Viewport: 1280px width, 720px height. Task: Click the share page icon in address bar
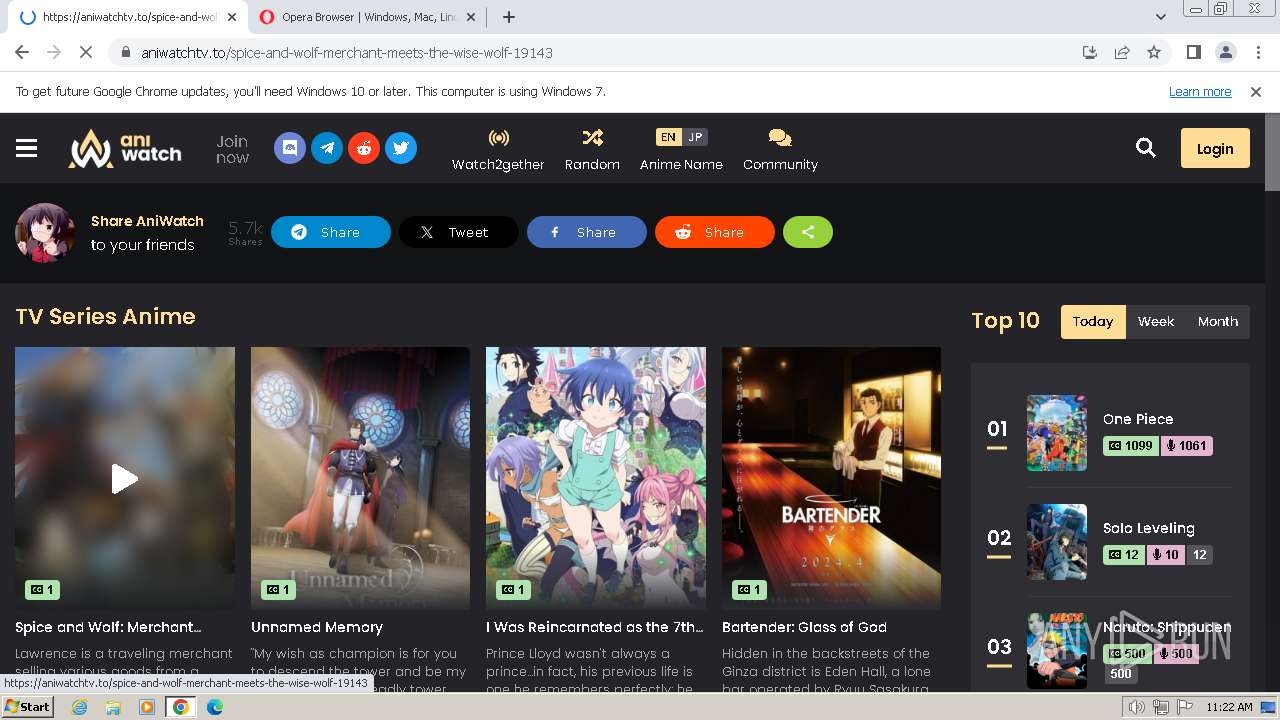(x=1122, y=52)
